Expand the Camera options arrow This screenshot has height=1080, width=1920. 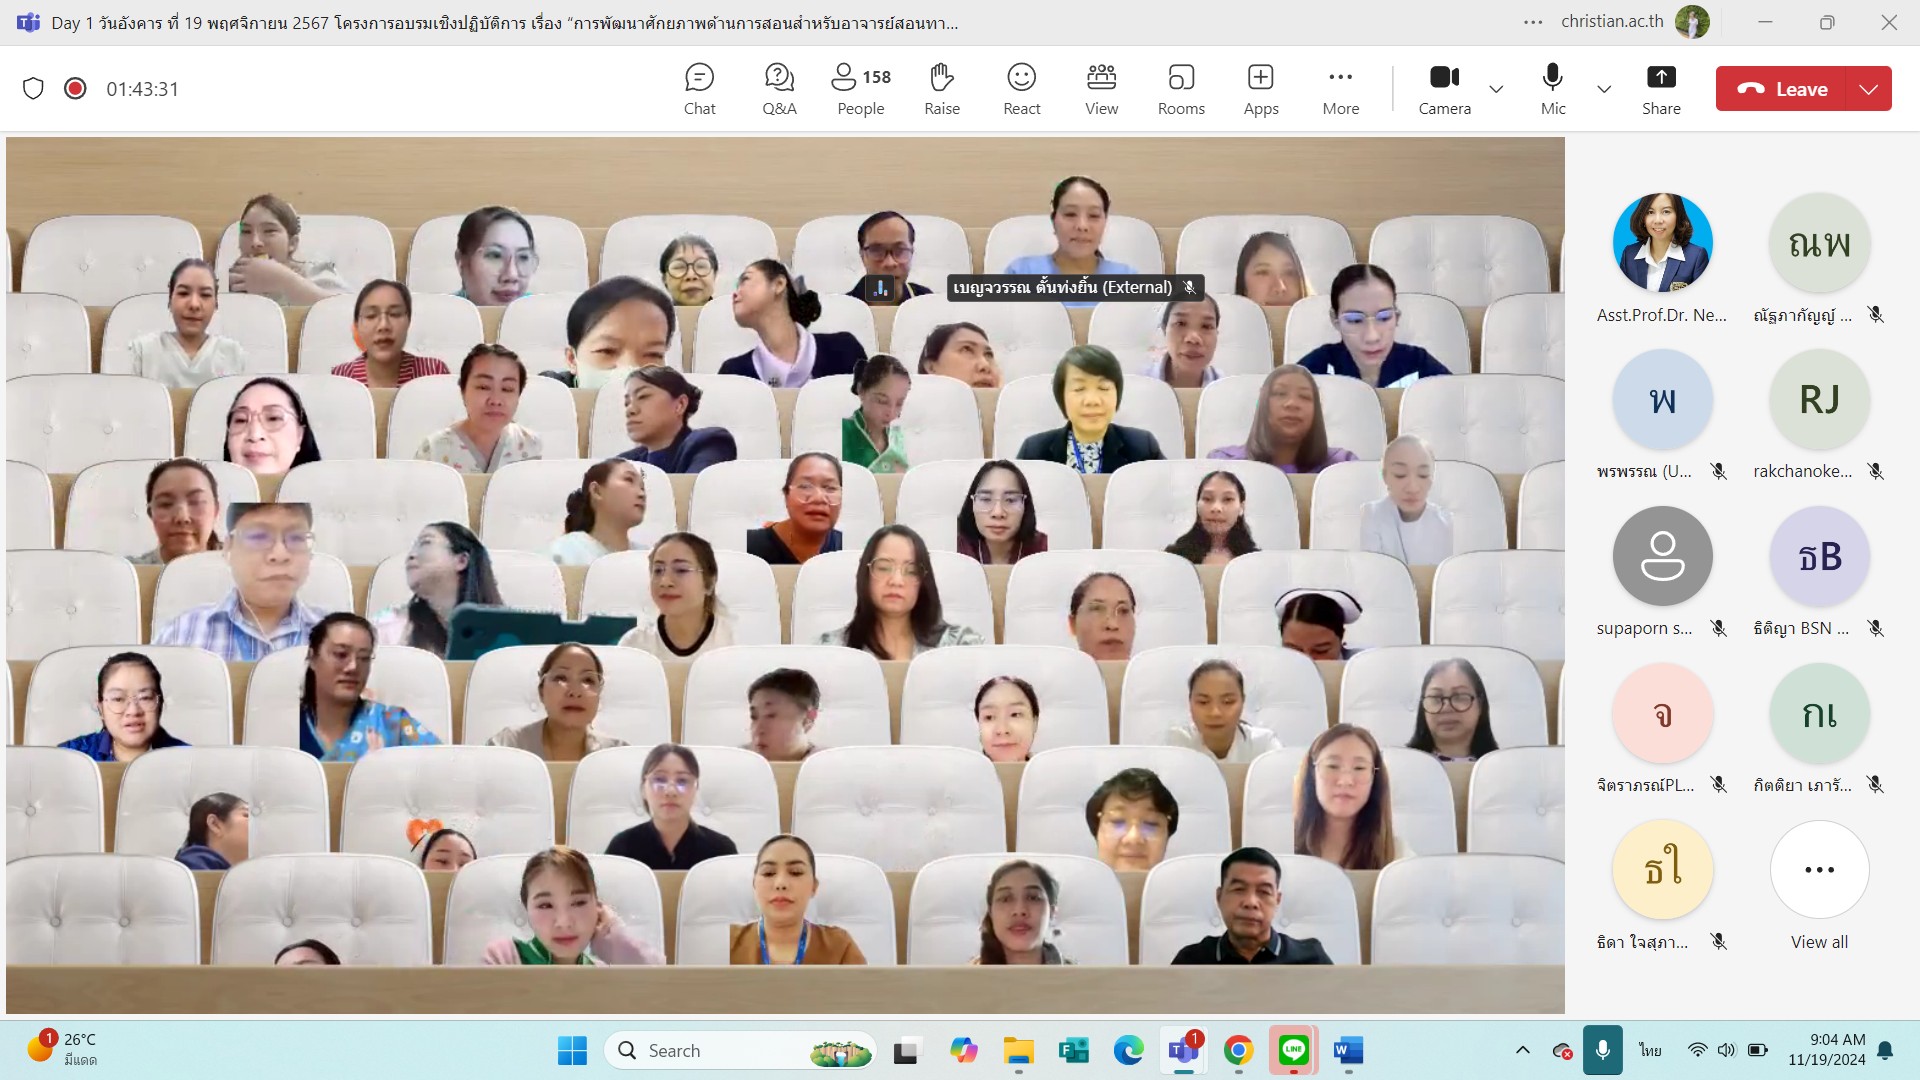1496,89
